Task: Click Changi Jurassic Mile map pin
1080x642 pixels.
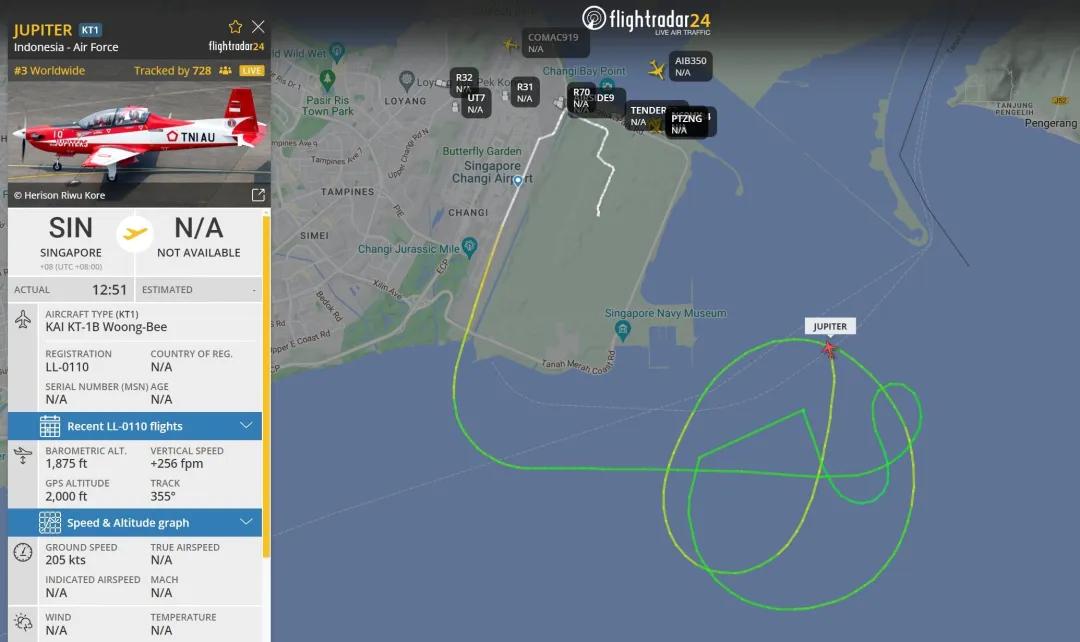Action: tap(470, 246)
